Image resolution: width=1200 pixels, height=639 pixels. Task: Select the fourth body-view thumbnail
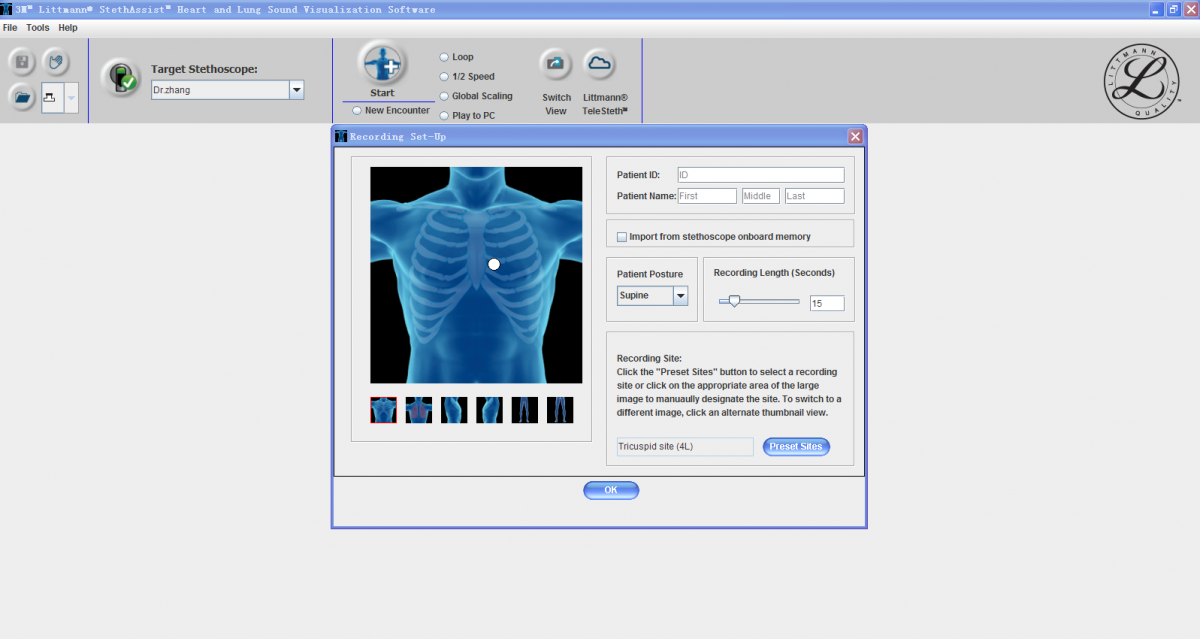[x=490, y=410]
